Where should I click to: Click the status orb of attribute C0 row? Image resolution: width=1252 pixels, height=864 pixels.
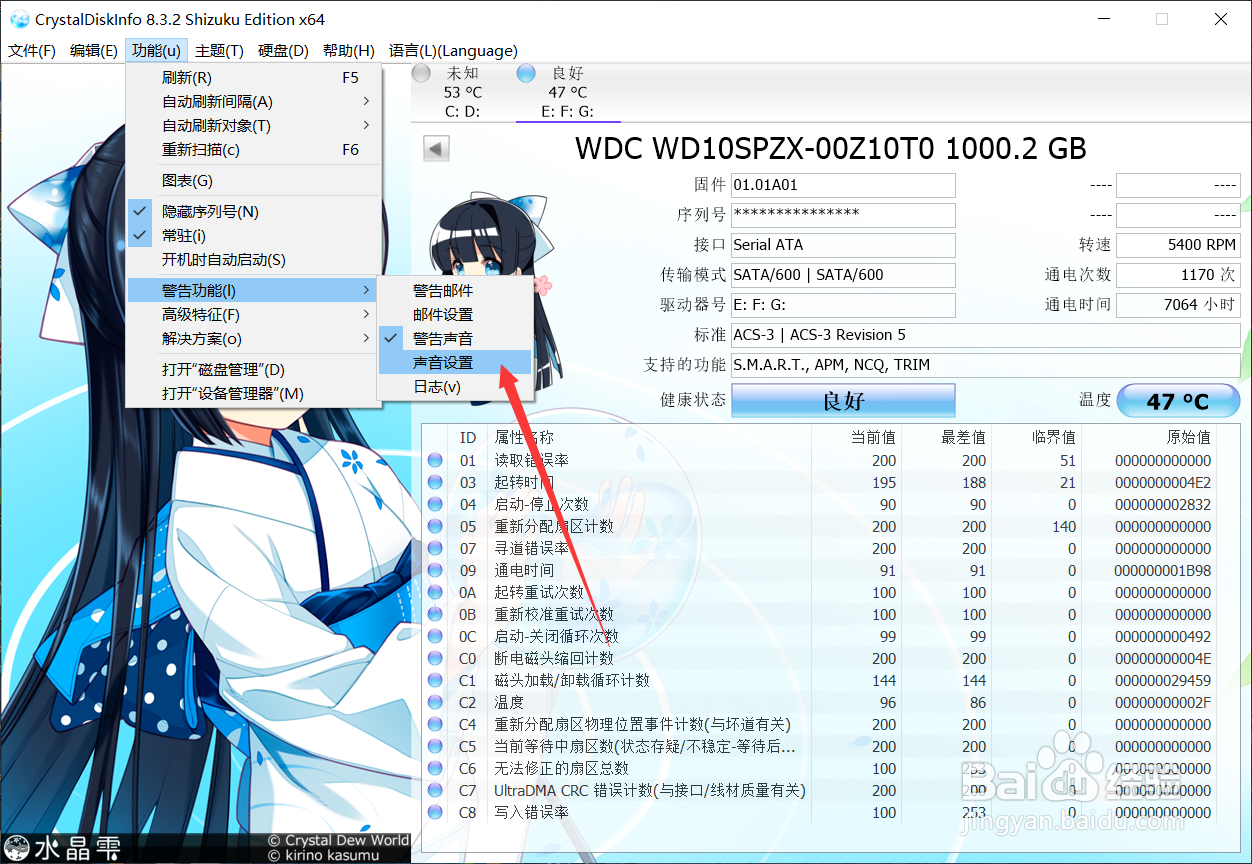point(435,659)
